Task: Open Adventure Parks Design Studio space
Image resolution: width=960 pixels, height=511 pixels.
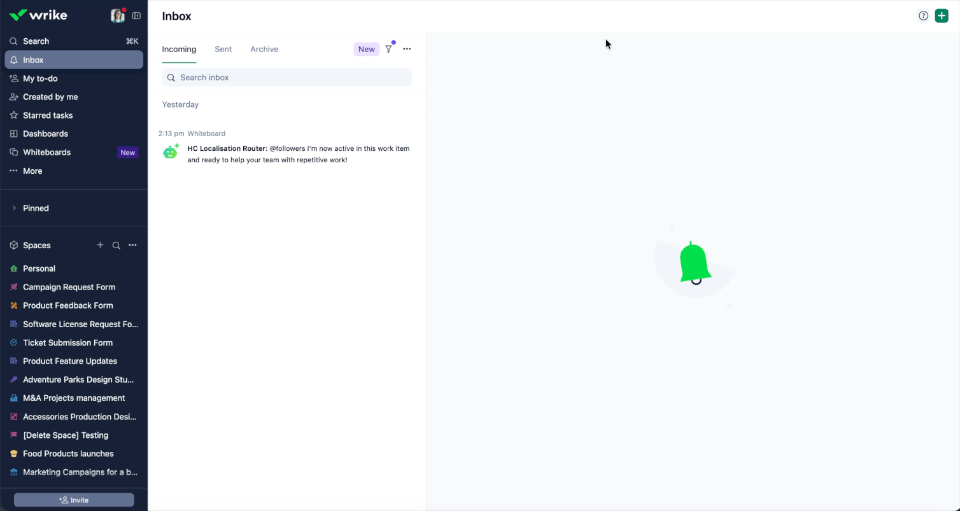Action: point(73,379)
